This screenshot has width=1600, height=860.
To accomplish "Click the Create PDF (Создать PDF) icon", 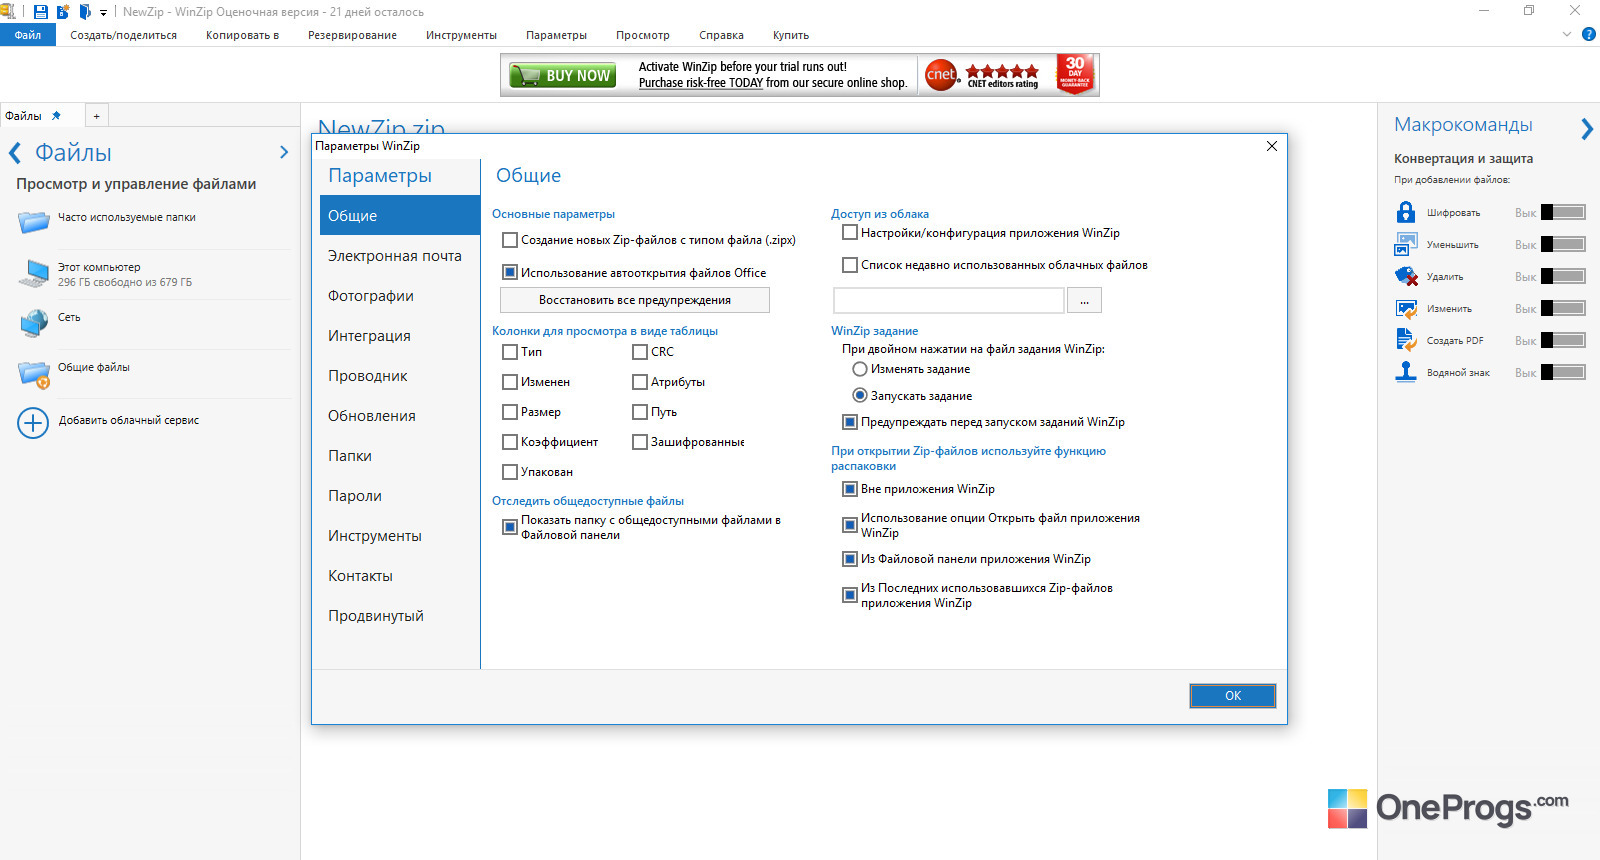I will (x=1406, y=340).
